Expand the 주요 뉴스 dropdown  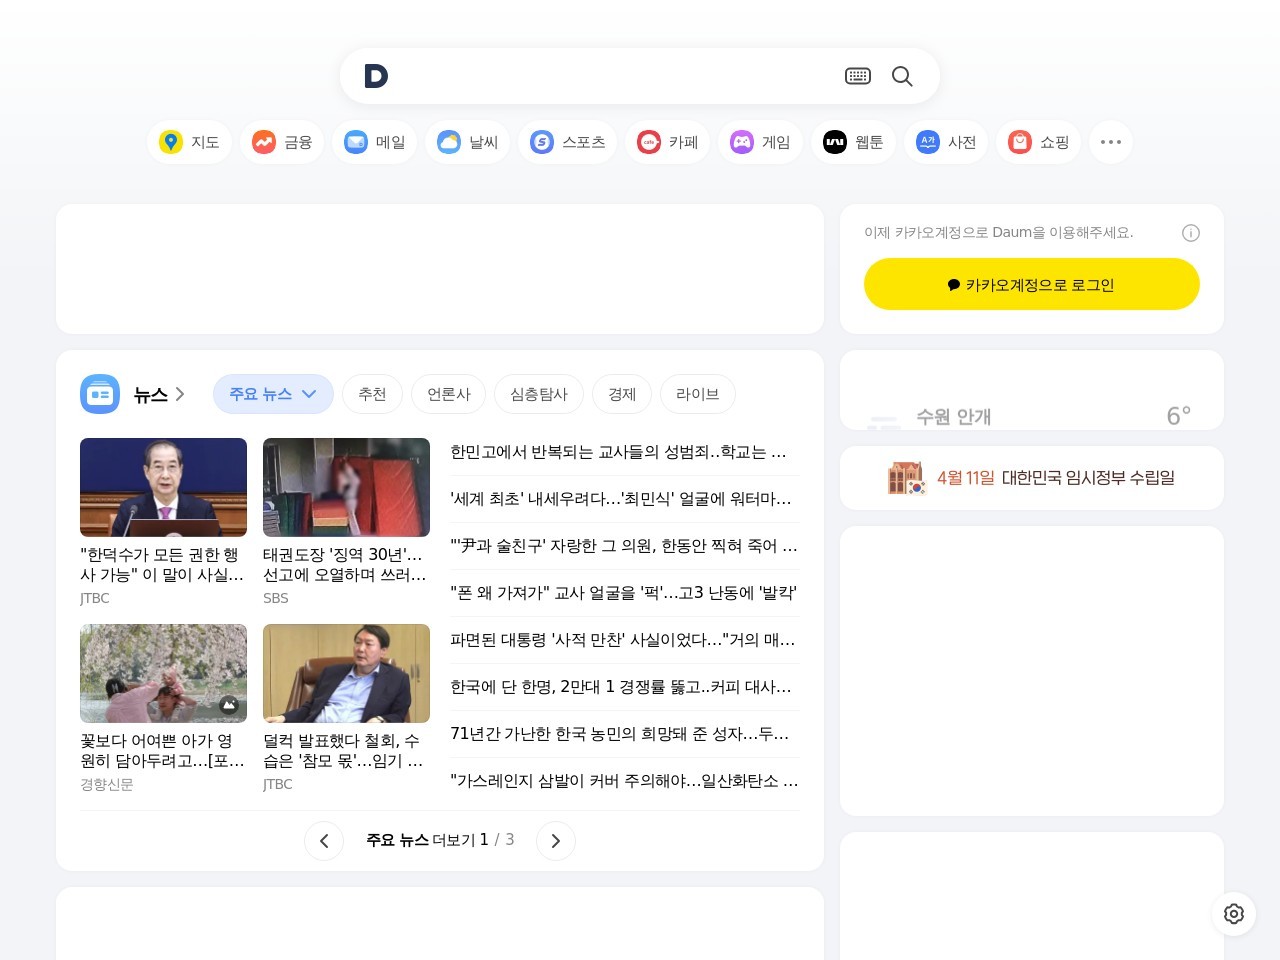(x=273, y=394)
